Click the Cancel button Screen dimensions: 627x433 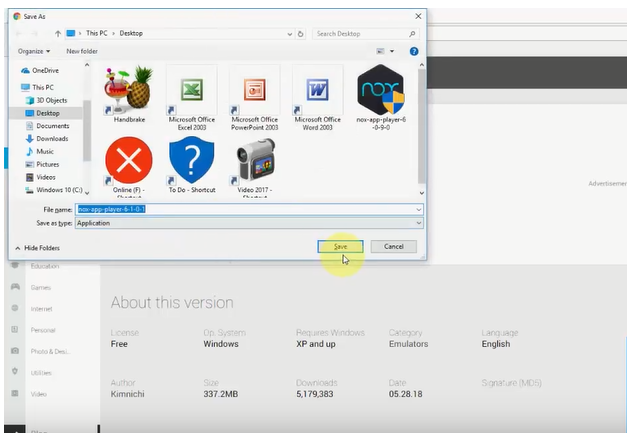393,247
